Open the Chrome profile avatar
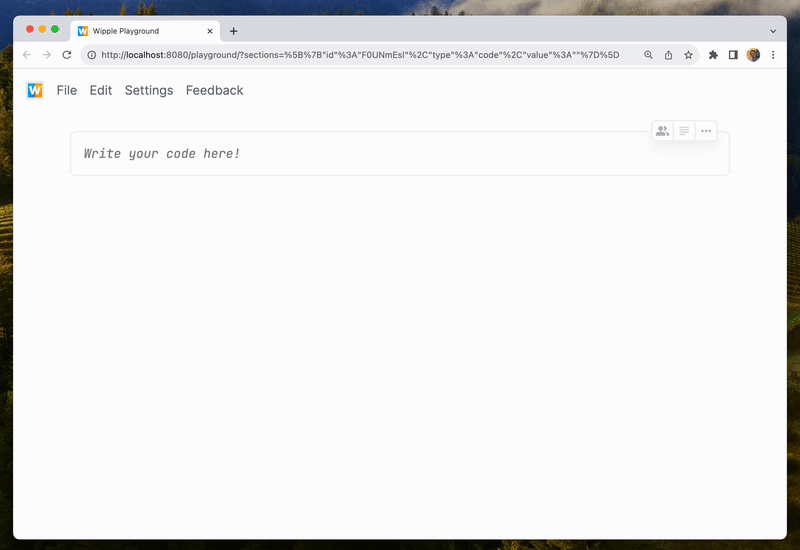Viewport: 800px width, 550px height. [753, 55]
